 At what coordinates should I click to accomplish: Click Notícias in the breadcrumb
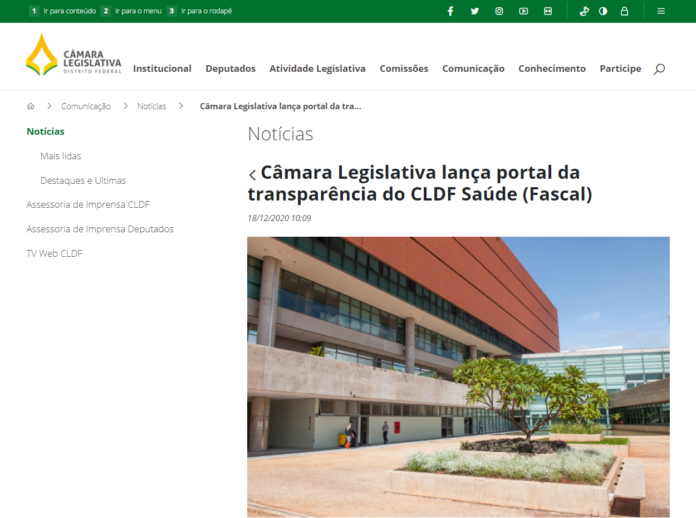(x=151, y=106)
